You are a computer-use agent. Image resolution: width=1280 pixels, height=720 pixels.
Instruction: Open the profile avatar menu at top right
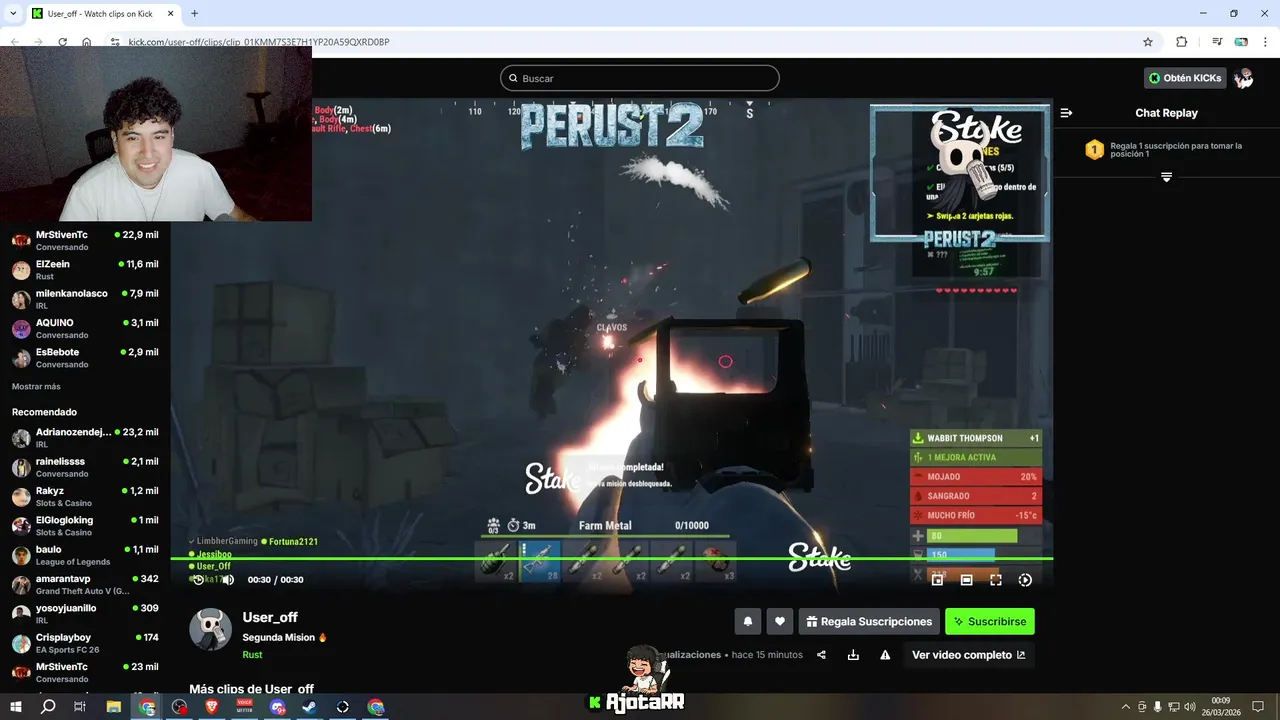pos(1244,78)
